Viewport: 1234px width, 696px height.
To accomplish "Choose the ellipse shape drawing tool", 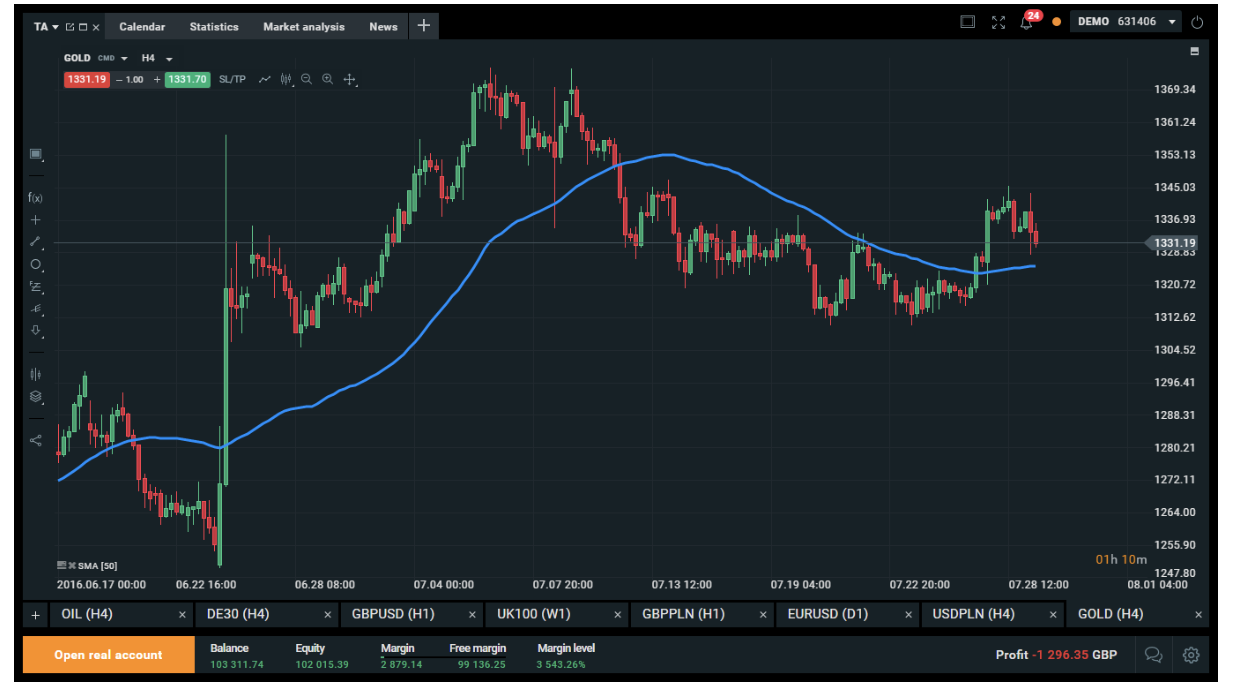I will [x=35, y=264].
